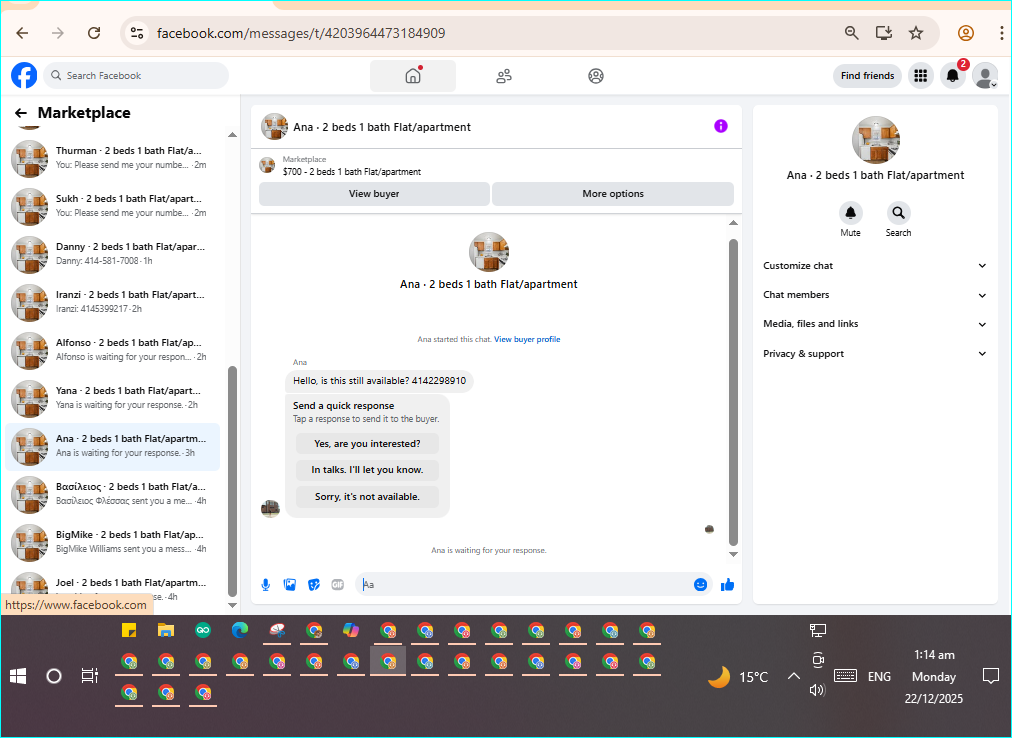
Task: Open Chrome profile icon
Action: (966, 33)
